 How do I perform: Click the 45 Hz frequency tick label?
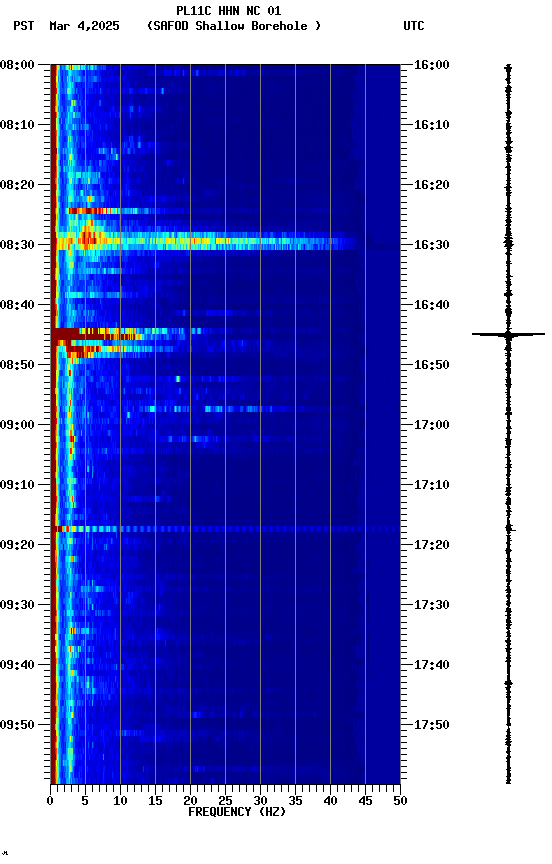click(365, 801)
